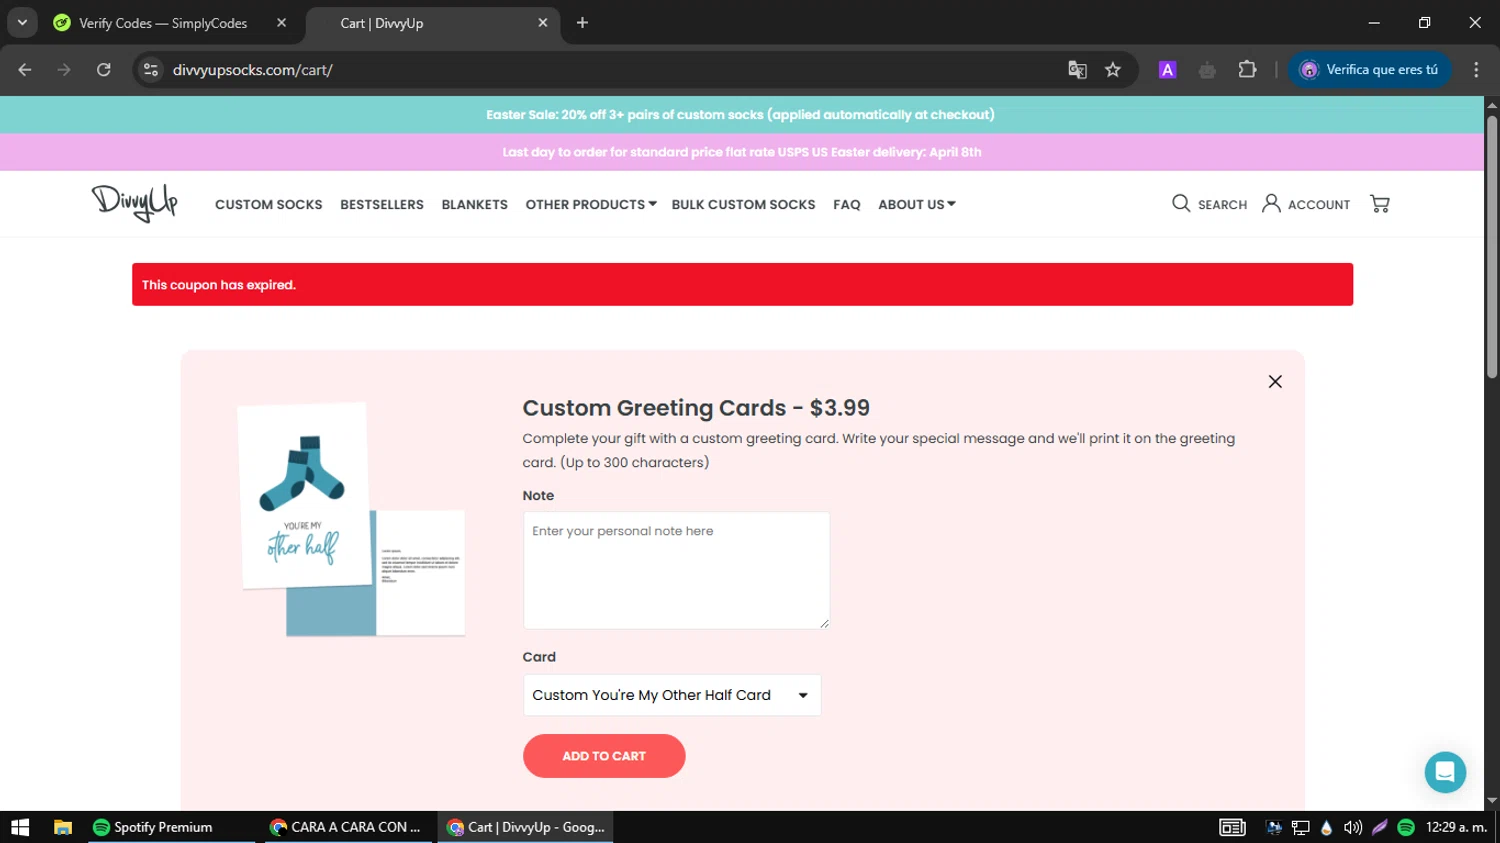
Task: Go forward in browser history
Action: pyautogui.click(x=64, y=70)
